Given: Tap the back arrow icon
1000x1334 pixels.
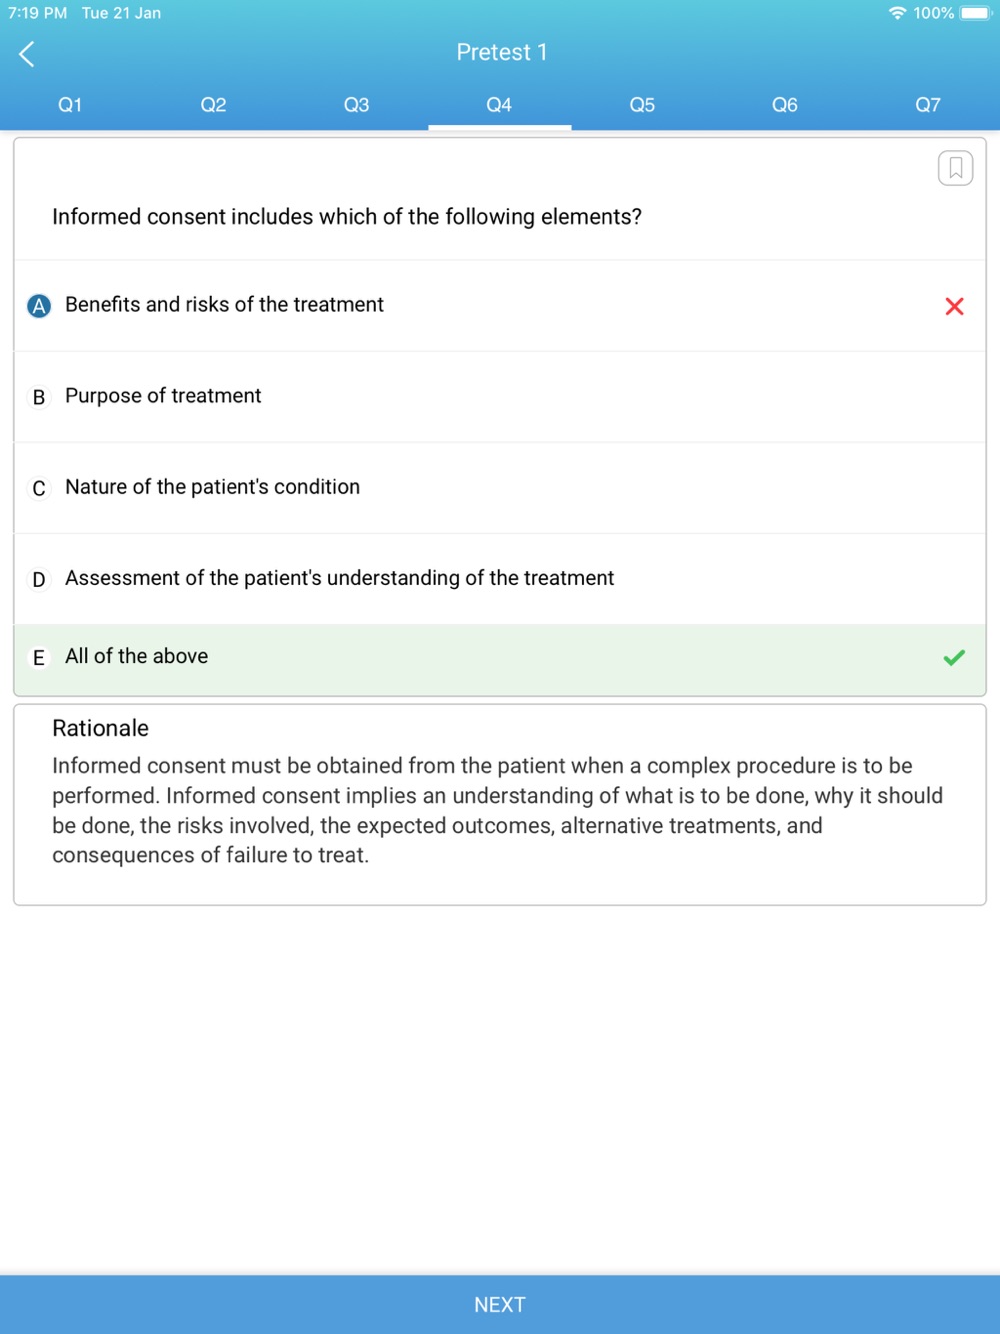Looking at the screenshot, I should pos(27,54).
